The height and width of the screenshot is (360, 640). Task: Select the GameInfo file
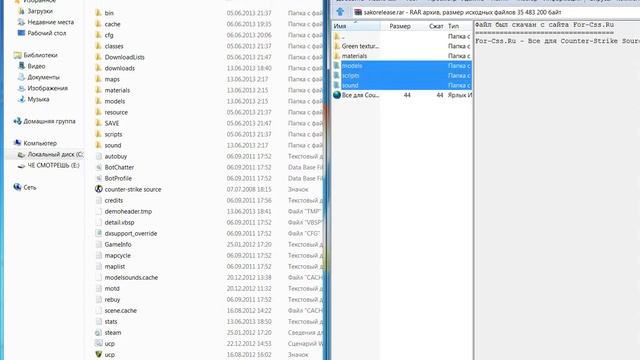118,244
